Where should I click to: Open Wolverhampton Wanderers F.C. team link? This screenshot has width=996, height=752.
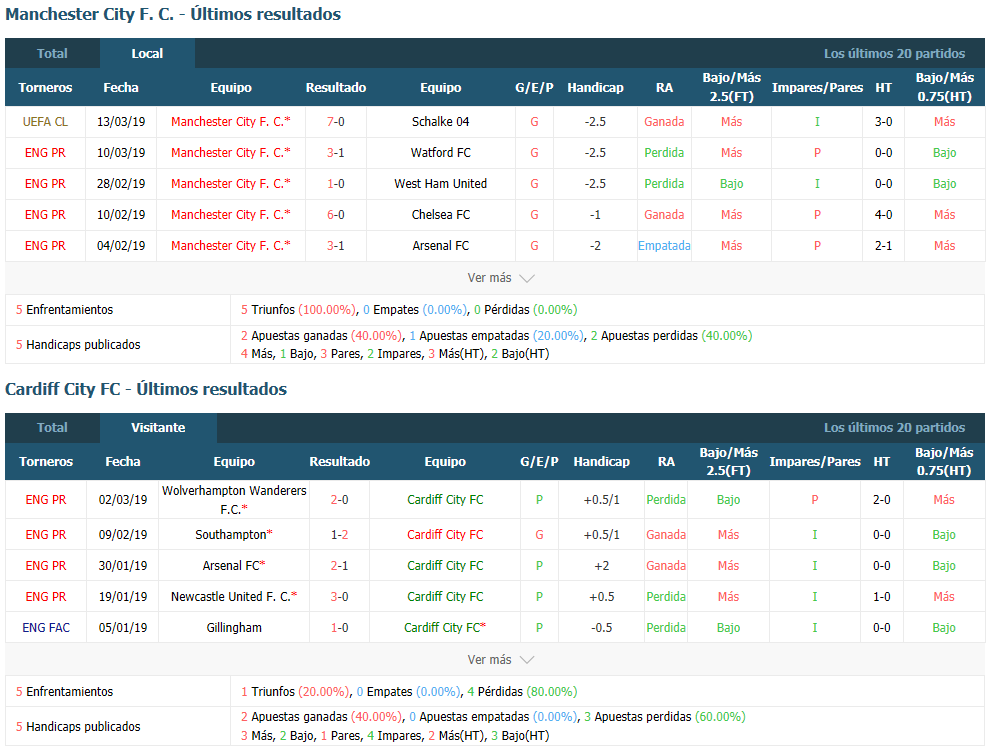(234, 500)
